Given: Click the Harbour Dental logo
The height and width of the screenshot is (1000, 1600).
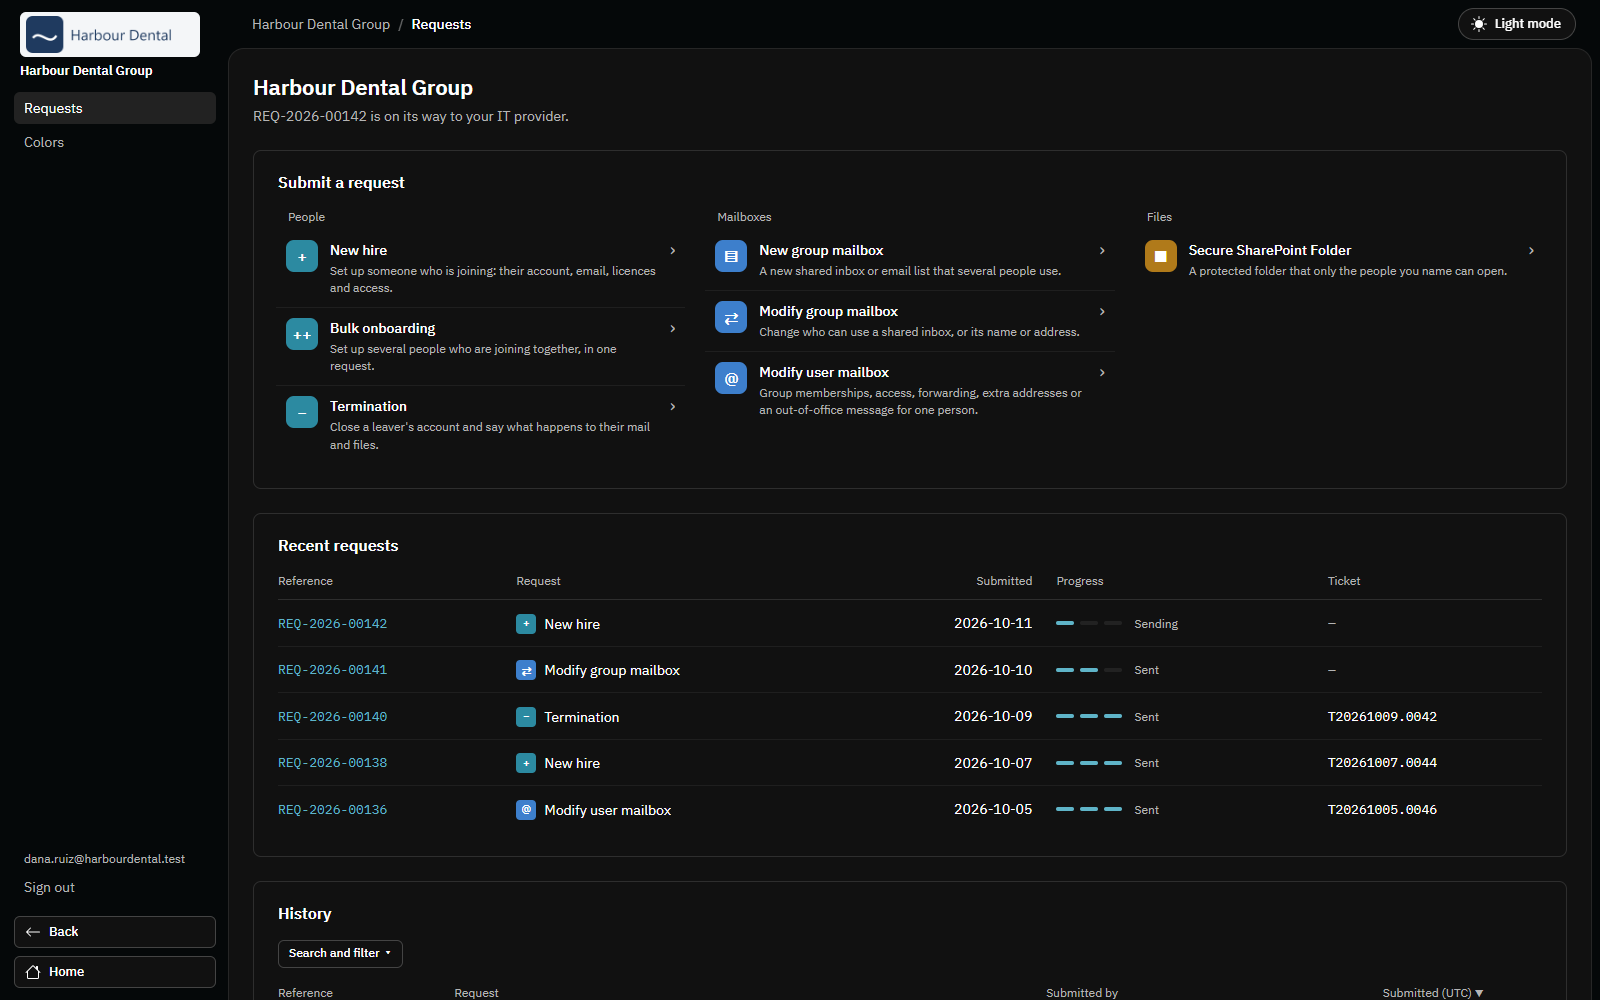Looking at the screenshot, I should [x=110, y=35].
